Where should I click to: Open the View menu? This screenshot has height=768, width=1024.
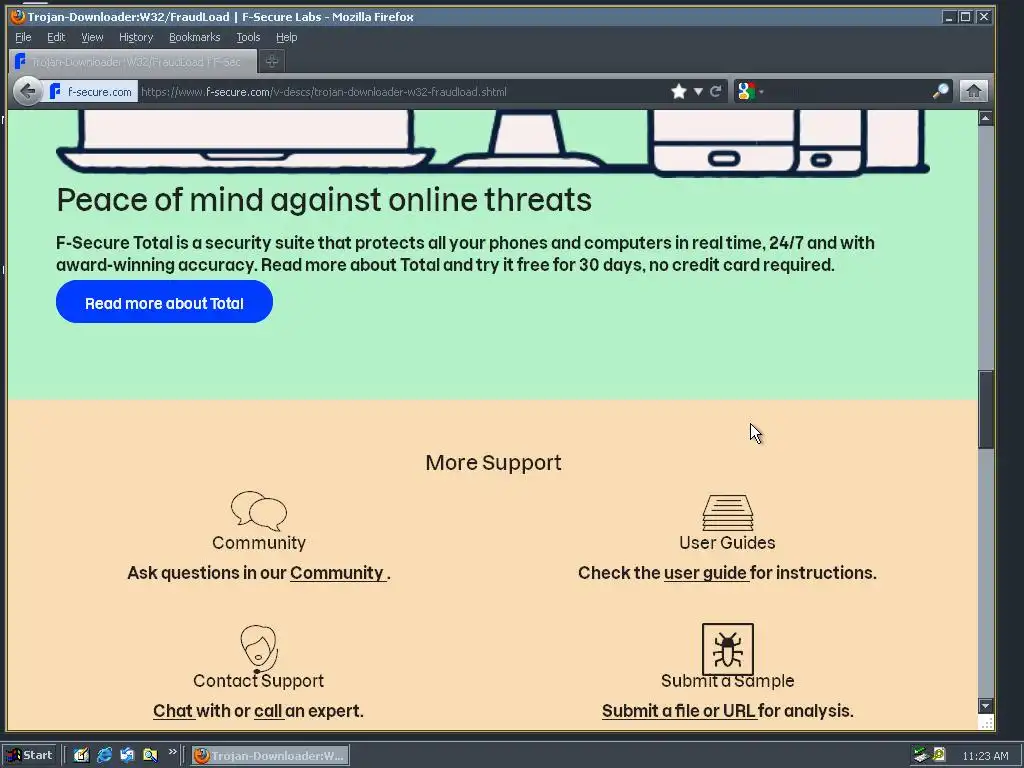pyautogui.click(x=92, y=37)
